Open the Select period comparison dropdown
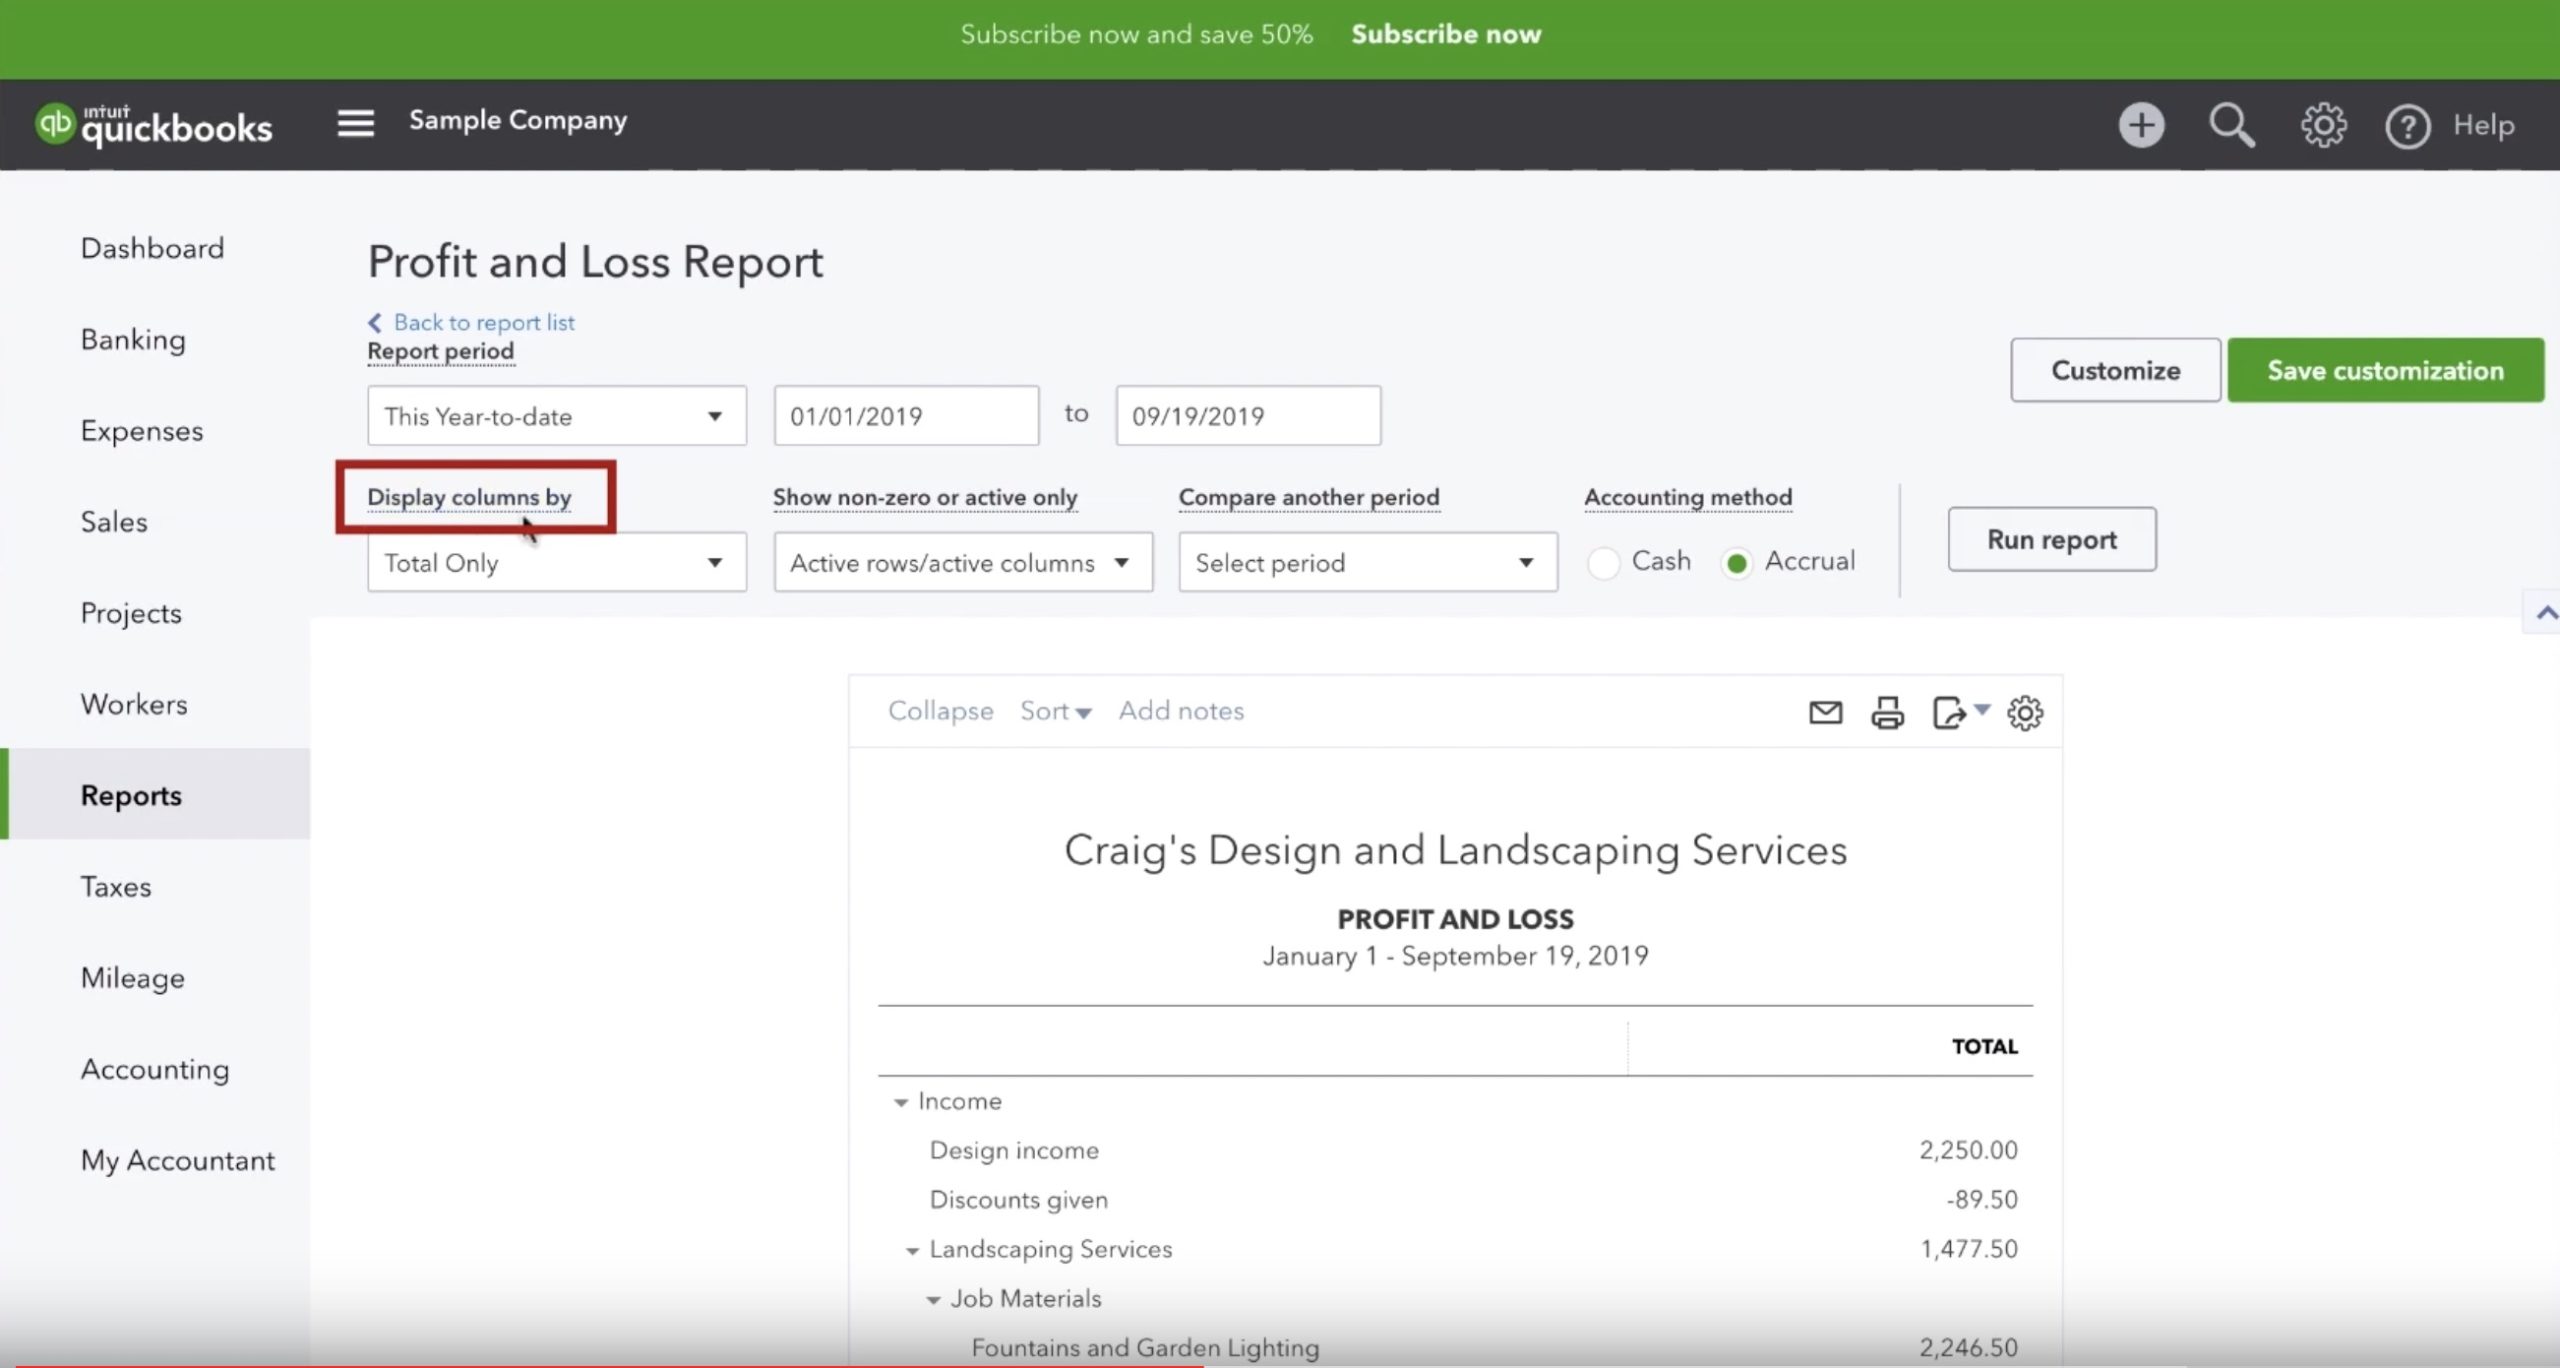The height and width of the screenshot is (1368, 2560). tap(1368, 562)
